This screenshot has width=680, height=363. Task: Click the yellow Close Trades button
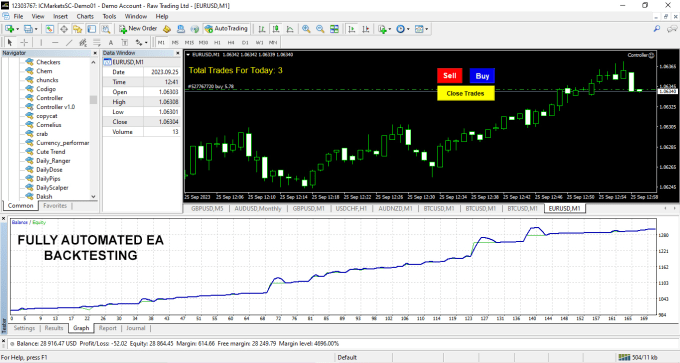[x=466, y=93]
